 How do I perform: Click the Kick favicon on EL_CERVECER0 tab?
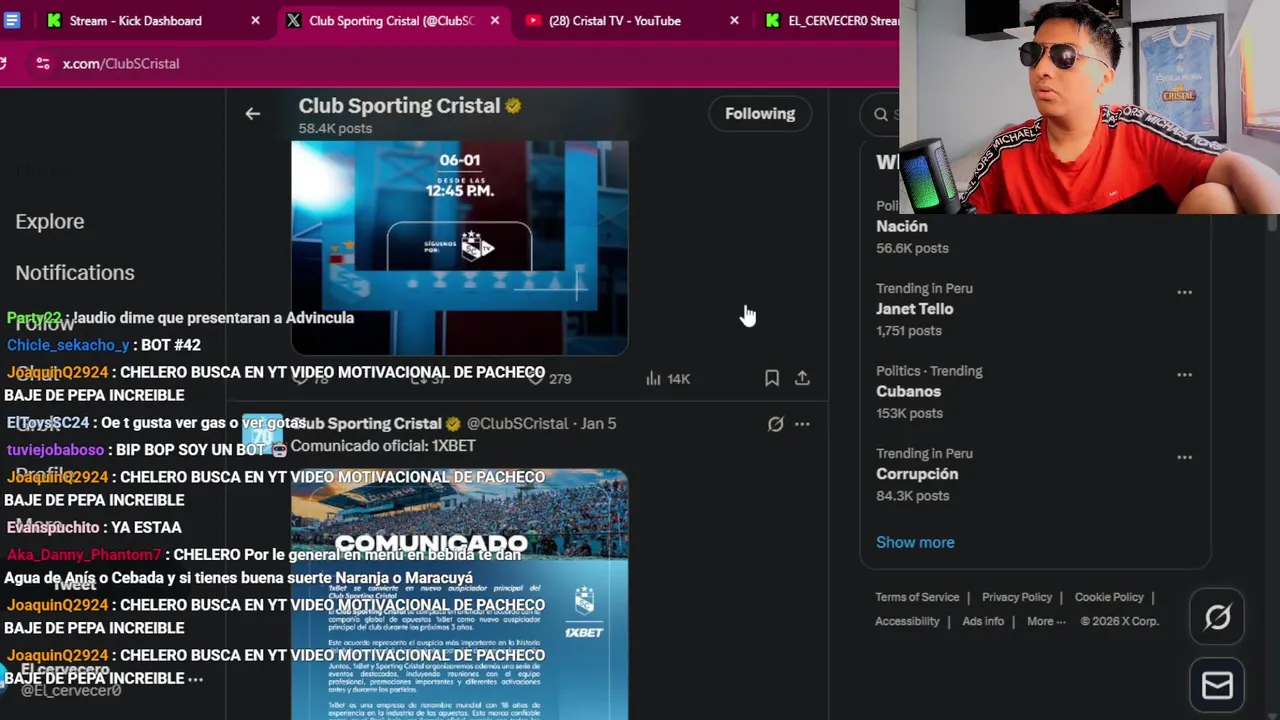pos(772,20)
